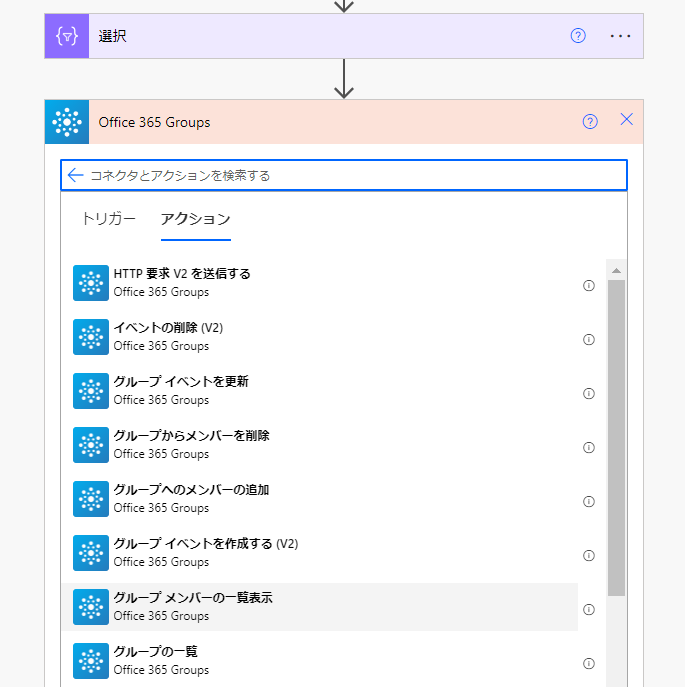Show info for イベントの削除 (V2)
685x687 pixels.
click(589, 340)
